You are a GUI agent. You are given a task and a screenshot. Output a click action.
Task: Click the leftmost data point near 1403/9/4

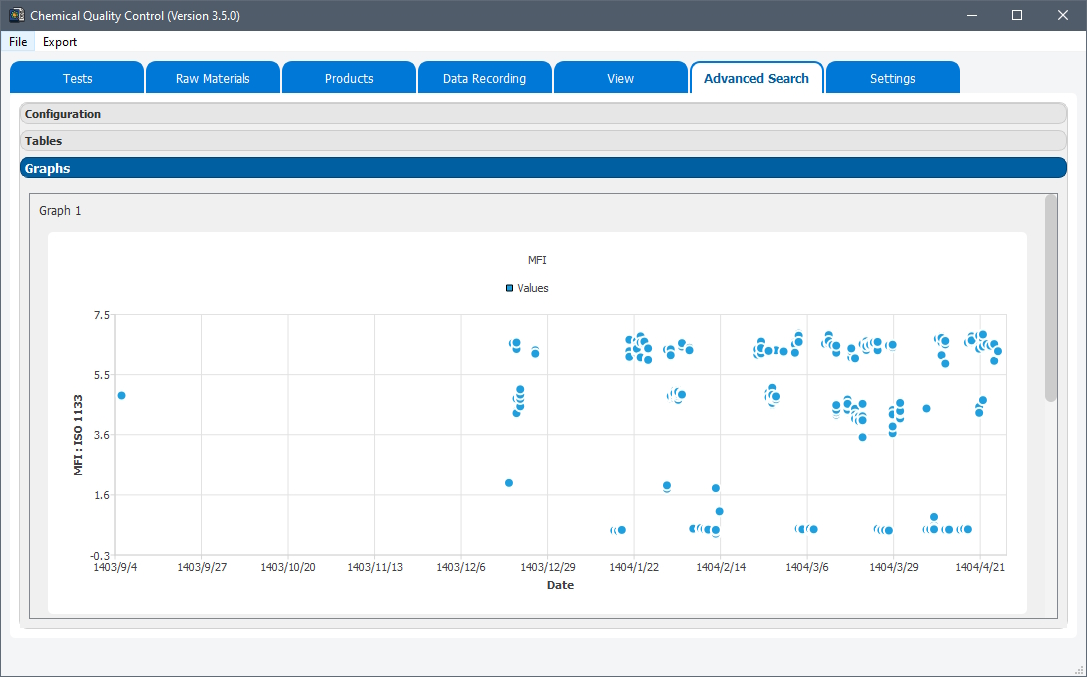pos(120,395)
